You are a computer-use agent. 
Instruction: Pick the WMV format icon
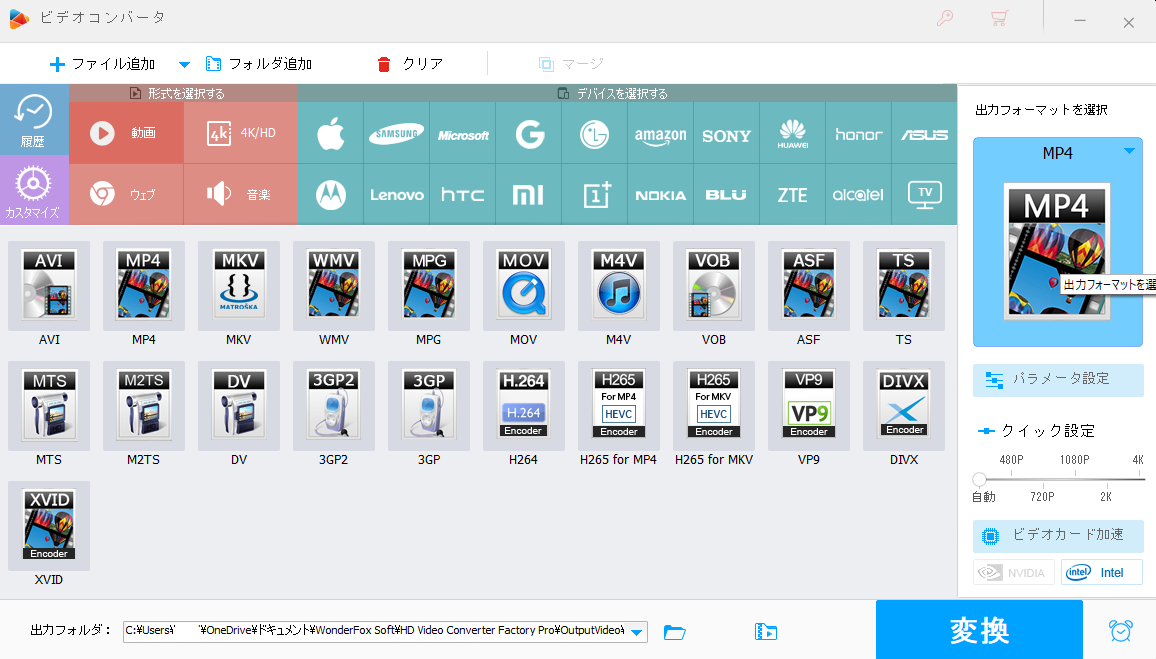tap(334, 286)
